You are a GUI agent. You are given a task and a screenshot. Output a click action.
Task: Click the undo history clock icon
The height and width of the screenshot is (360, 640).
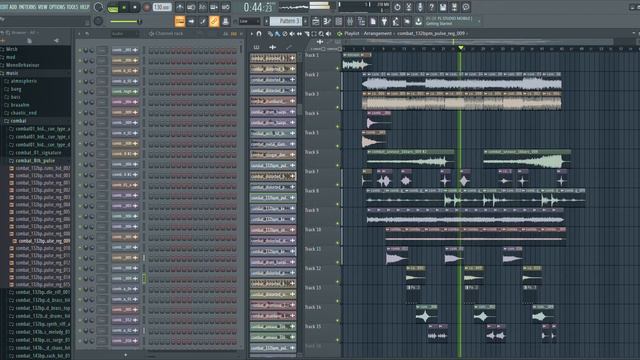coord(397,7)
